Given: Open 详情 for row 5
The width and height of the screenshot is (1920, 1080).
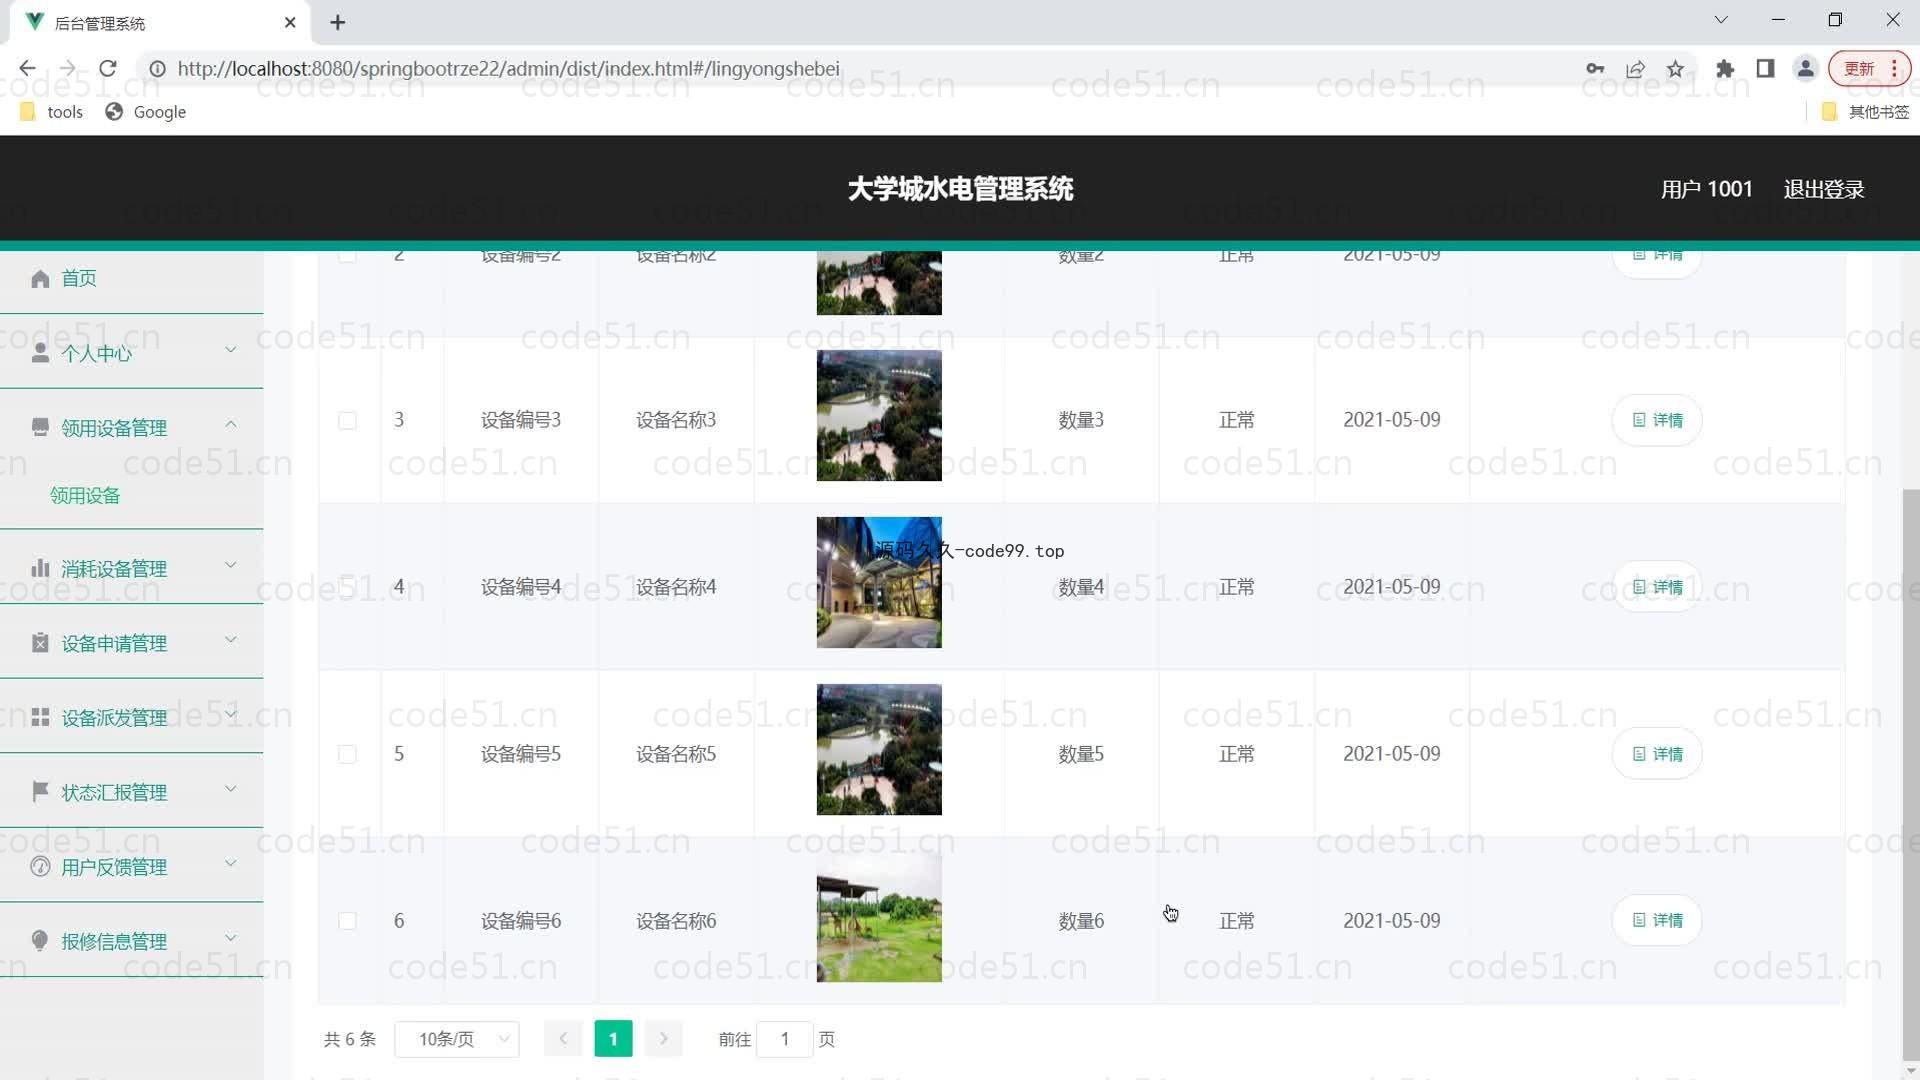Looking at the screenshot, I should coord(1657,754).
